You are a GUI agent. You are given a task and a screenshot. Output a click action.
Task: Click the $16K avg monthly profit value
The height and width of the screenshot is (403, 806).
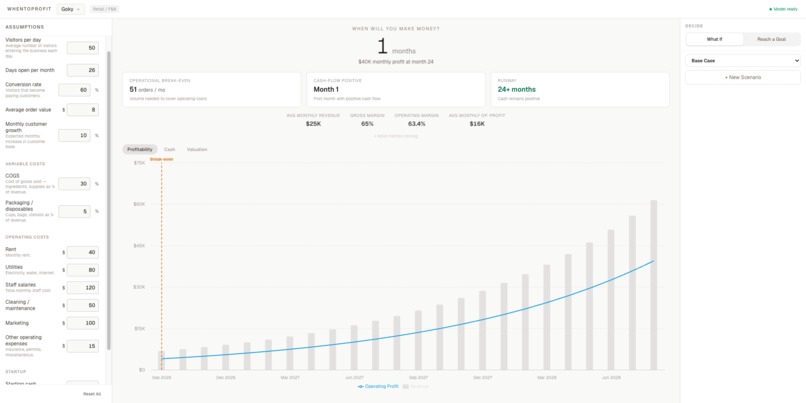click(477, 124)
